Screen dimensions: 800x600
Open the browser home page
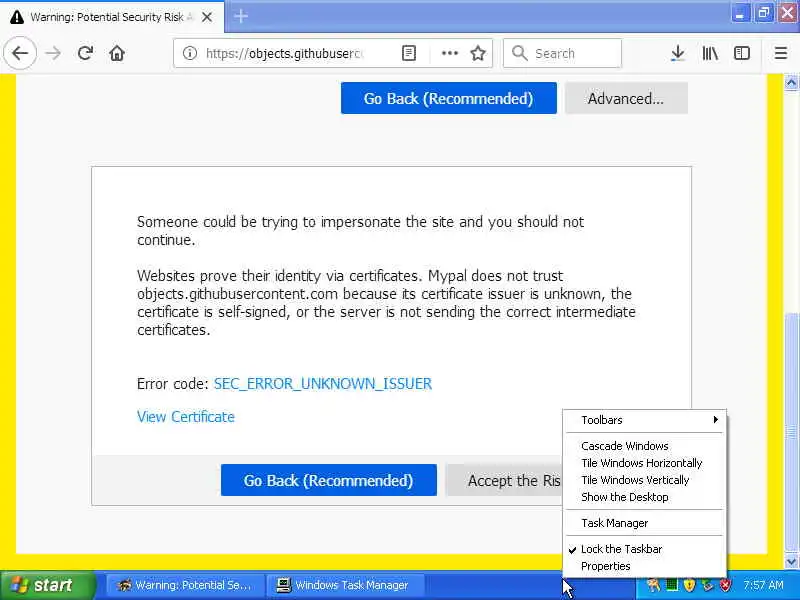[x=117, y=53]
